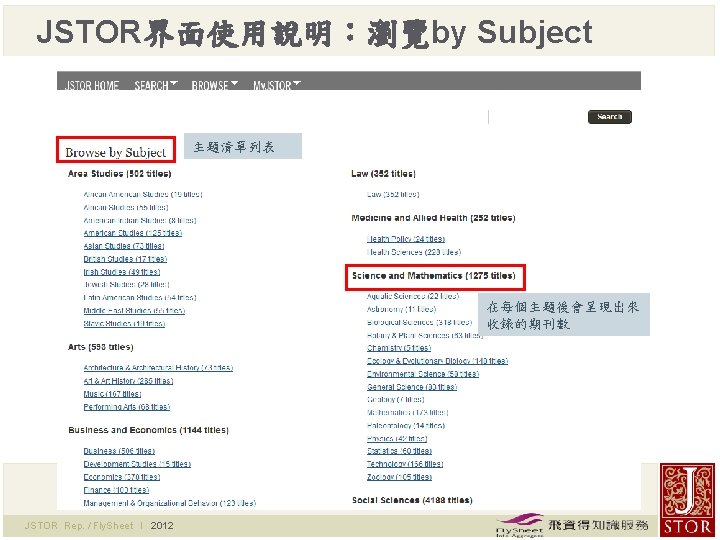Click the FlySheet logo icon
The height and width of the screenshot is (540, 720).
(x=520, y=525)
